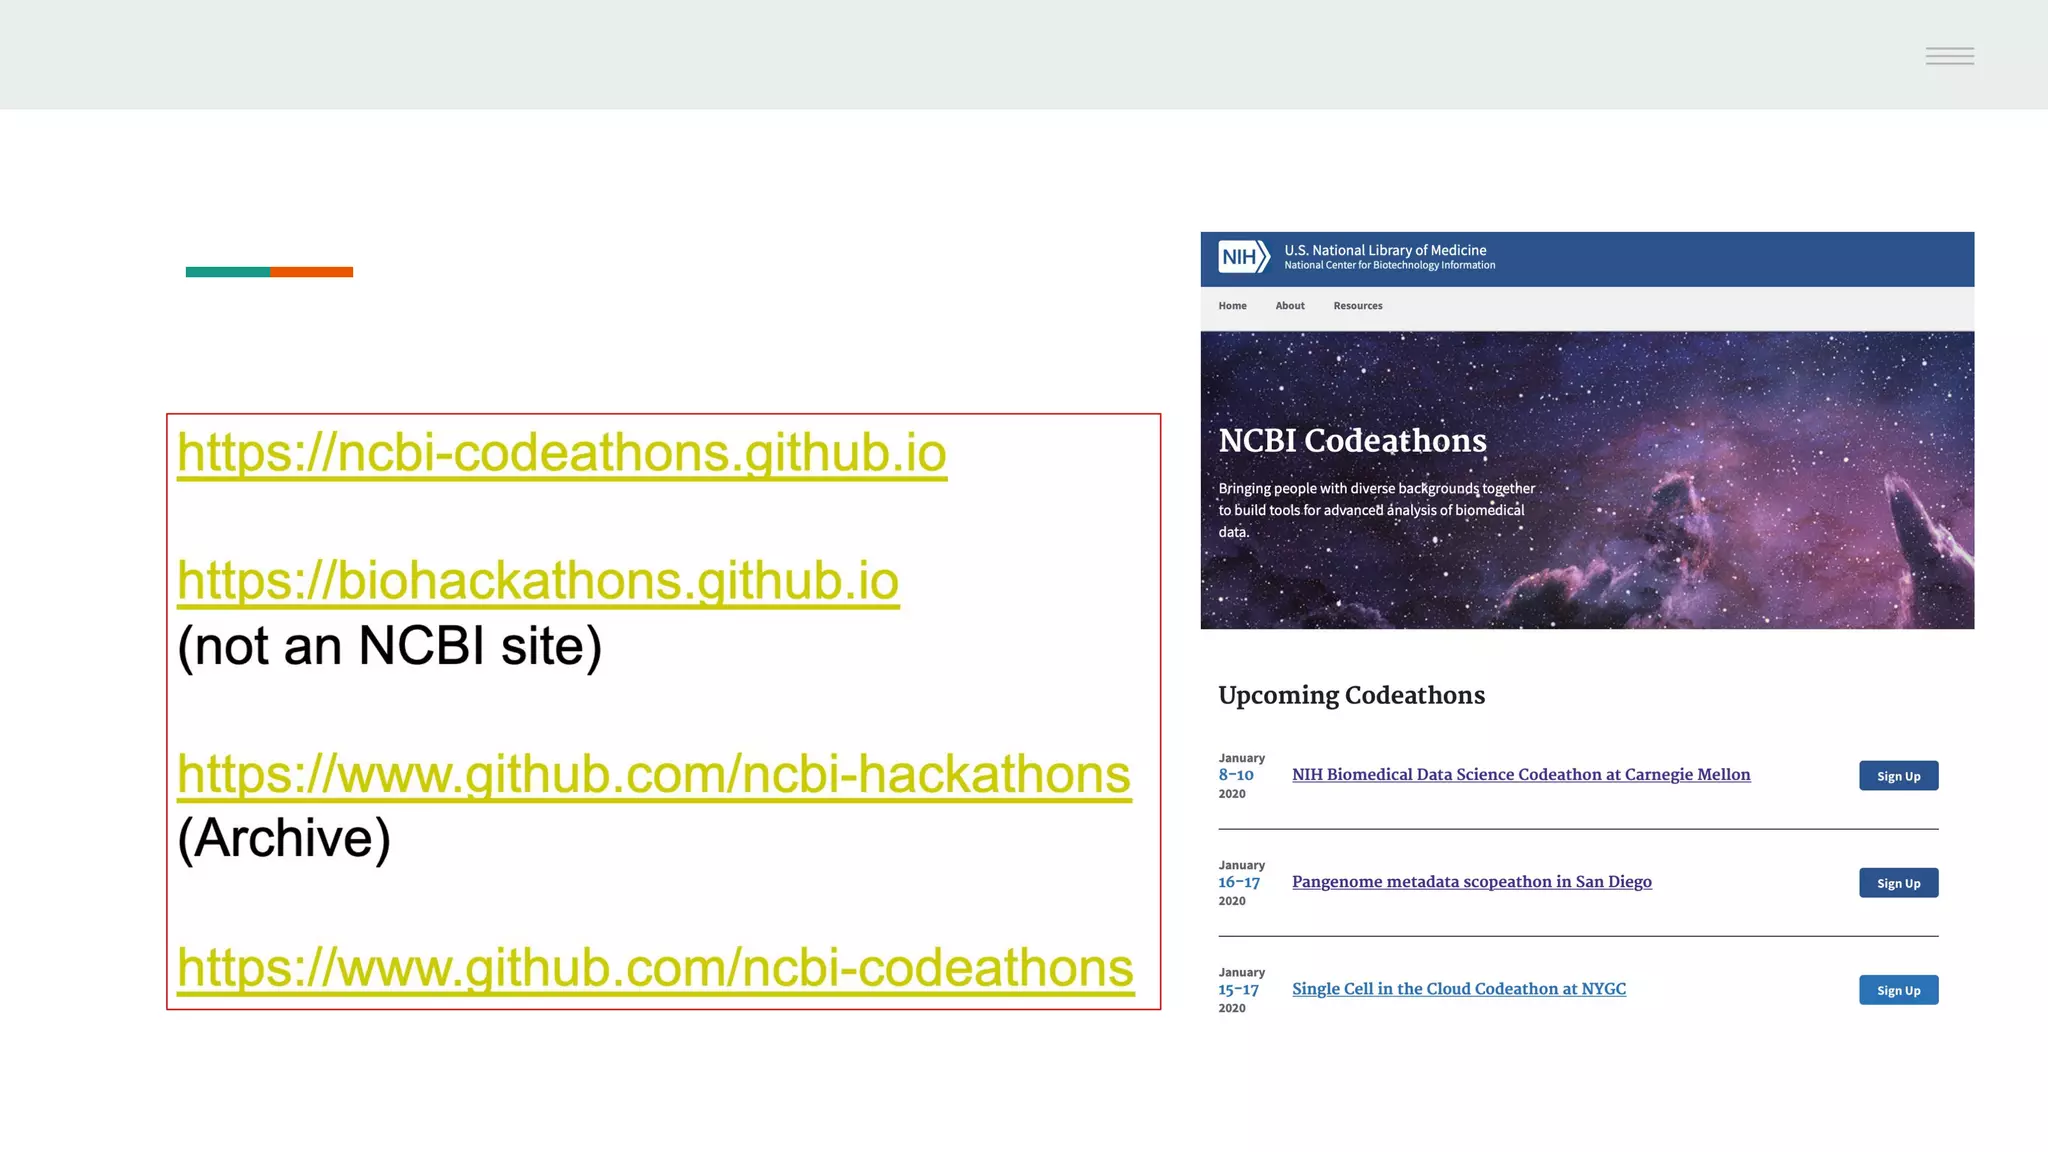Sign Up for the Carnegie Mellon codeathon
The height and width of the screenshot is (1152, 2048).
[x=1899, y=776]
